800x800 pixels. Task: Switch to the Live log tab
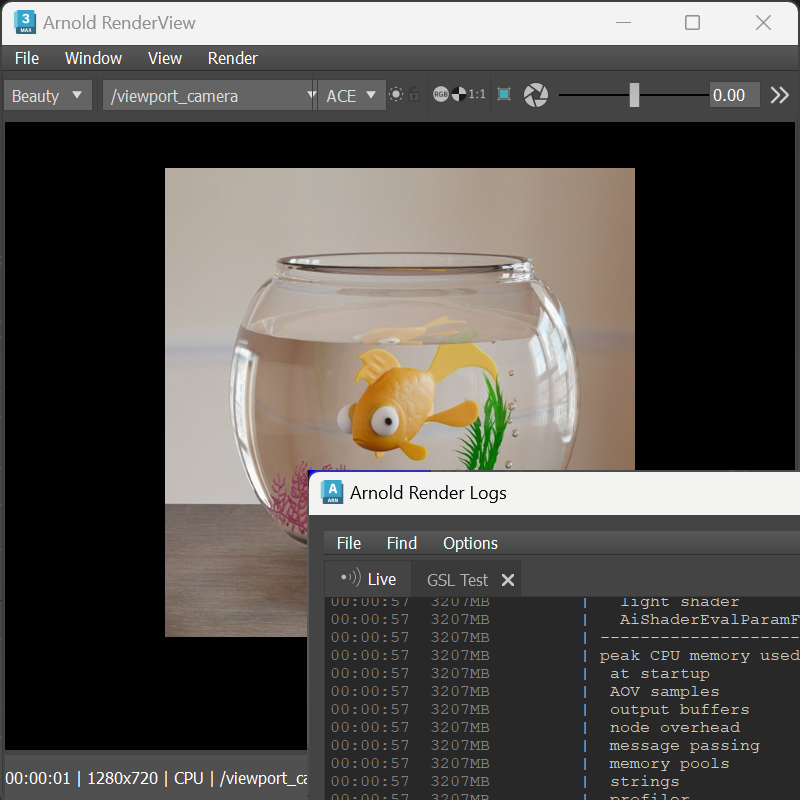pyautogui.click(x=368, y=579)
